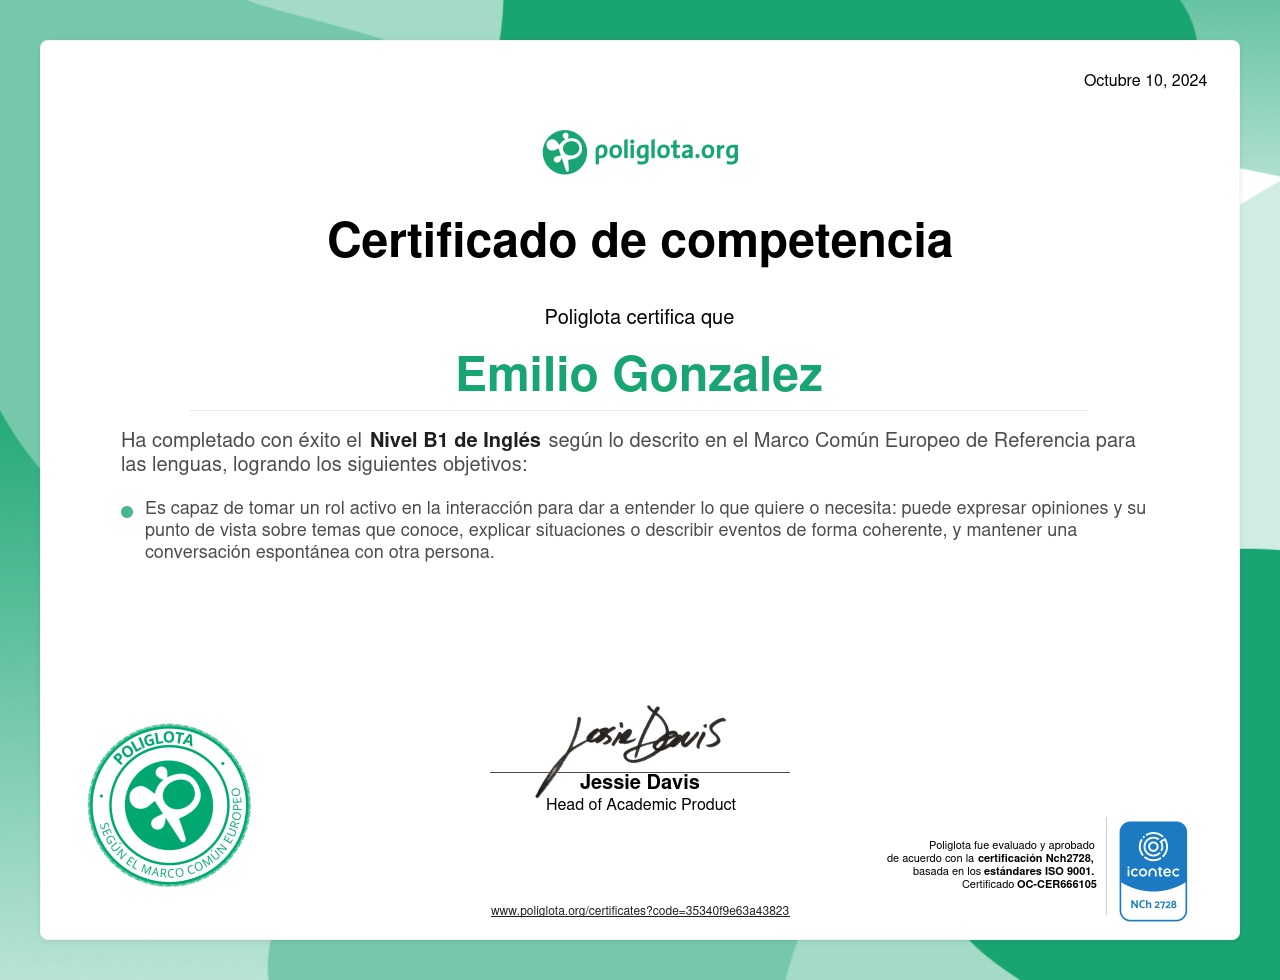Open the poliglota.org/certificates verification link
The width and height of the screenshot is (1280, 980).
[x=640, y=911]
